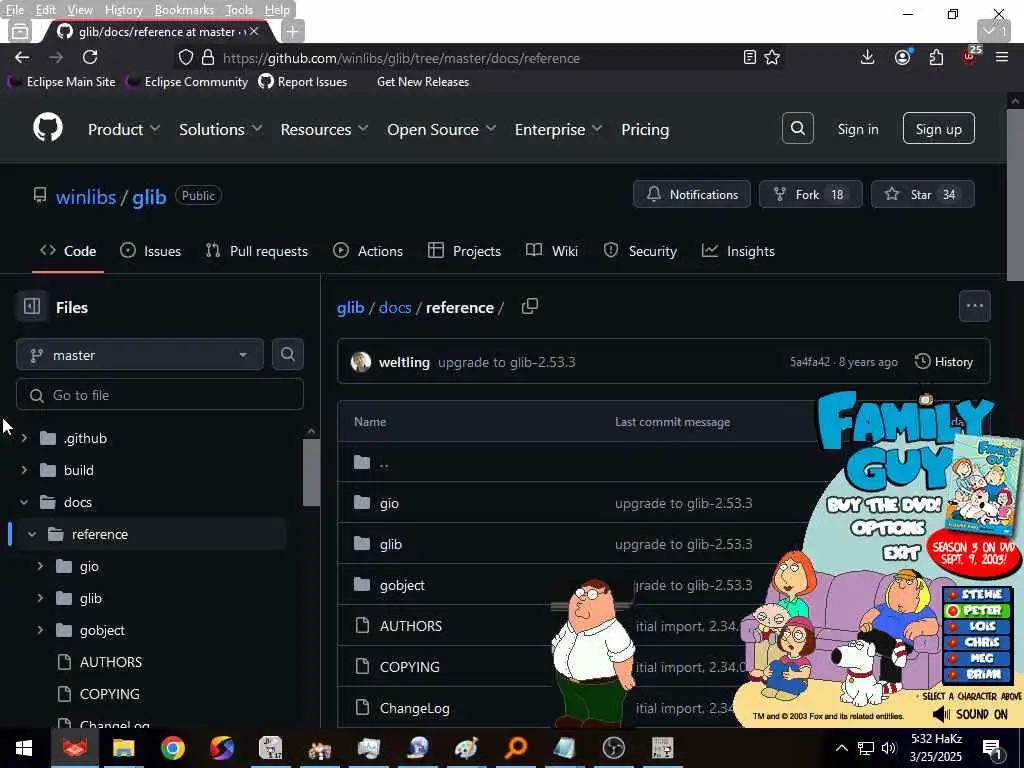Click the Fork 18 button
1024x768 pixels.
(810, 194)
